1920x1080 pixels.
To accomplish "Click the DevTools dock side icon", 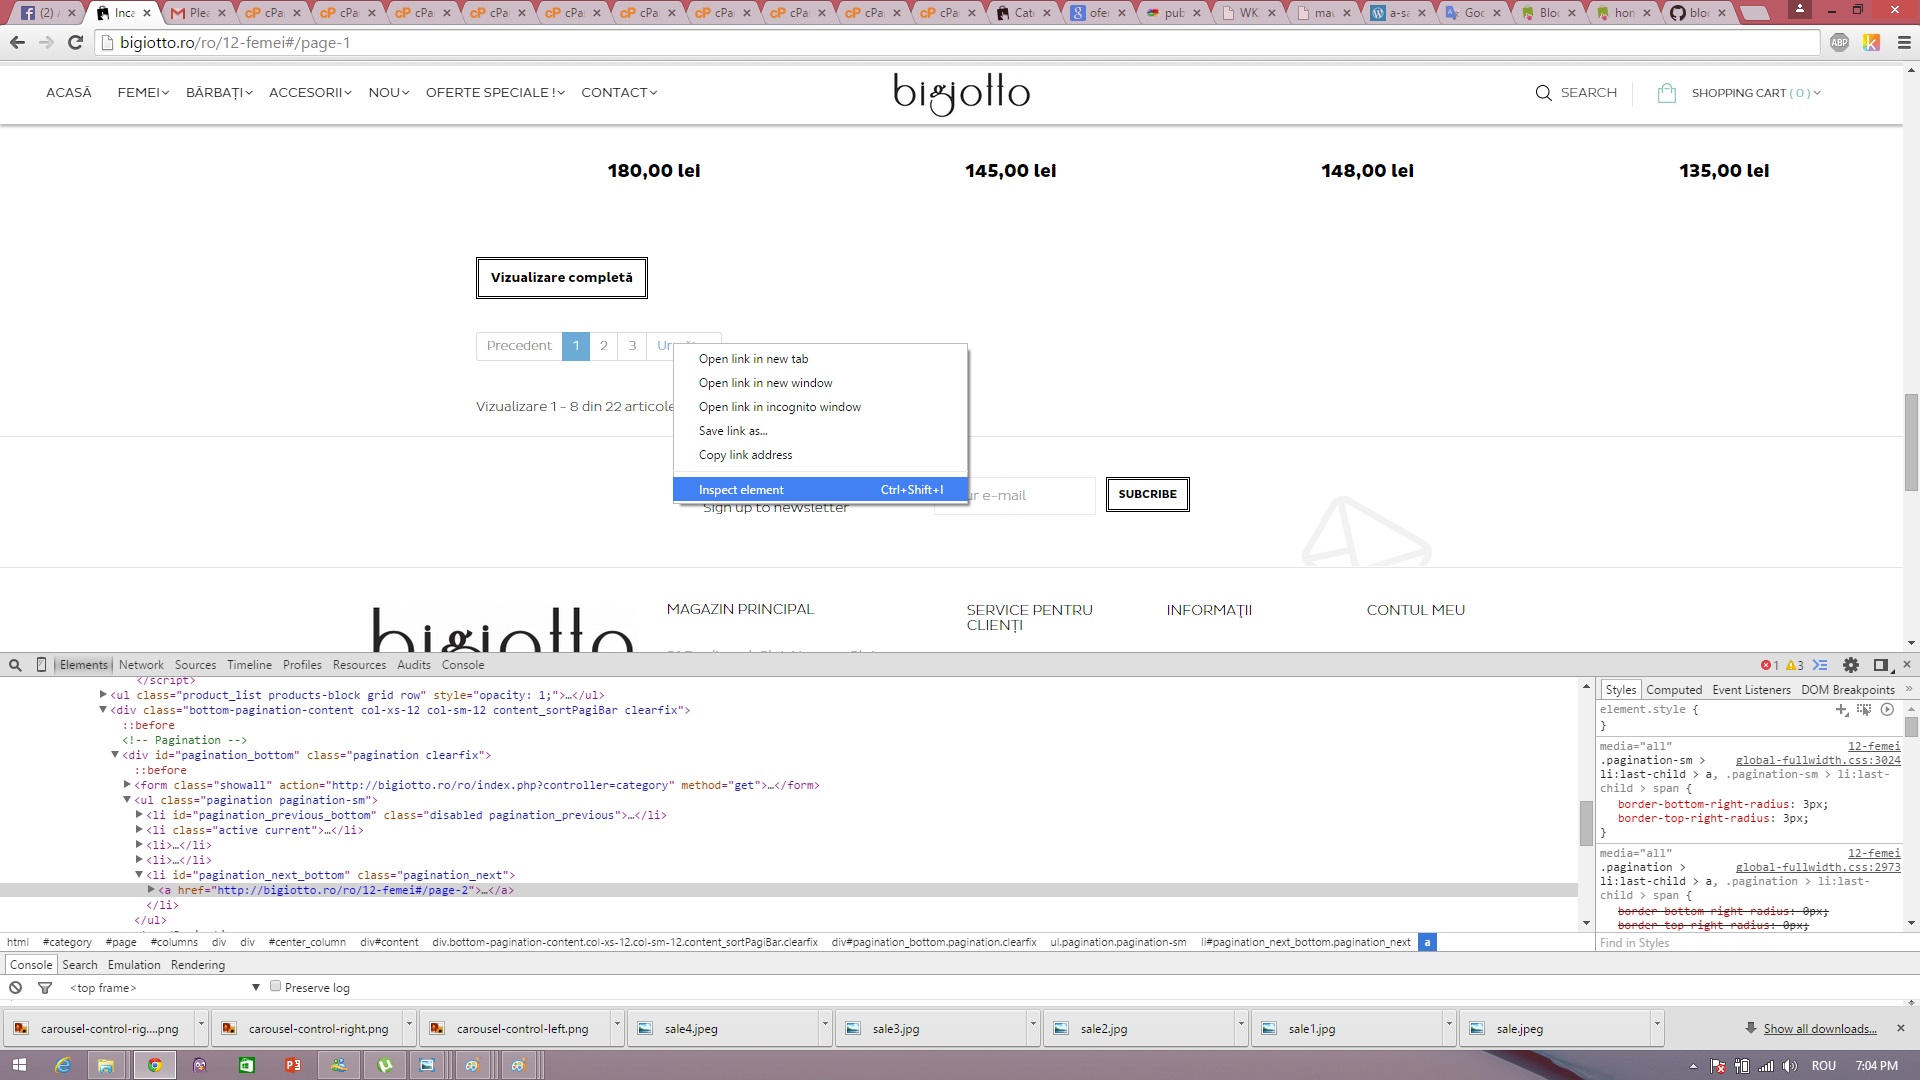I will point(1881,665).
